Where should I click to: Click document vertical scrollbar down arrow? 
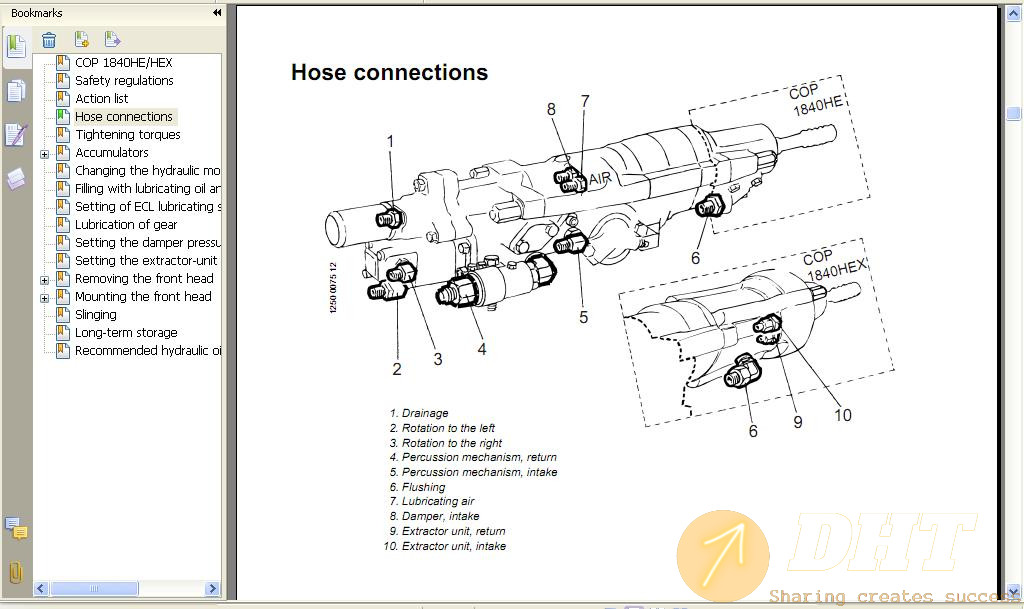1014,592
